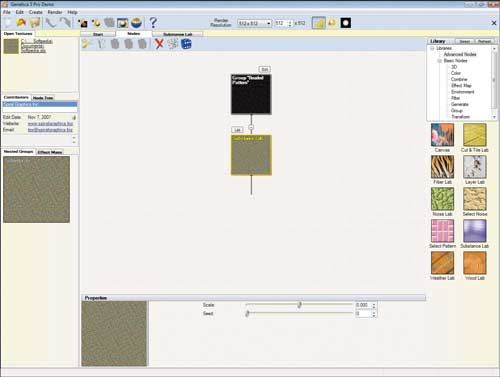Click the Refresh button in Library panel
Screen dimensions: 500x377
[484, 41]
